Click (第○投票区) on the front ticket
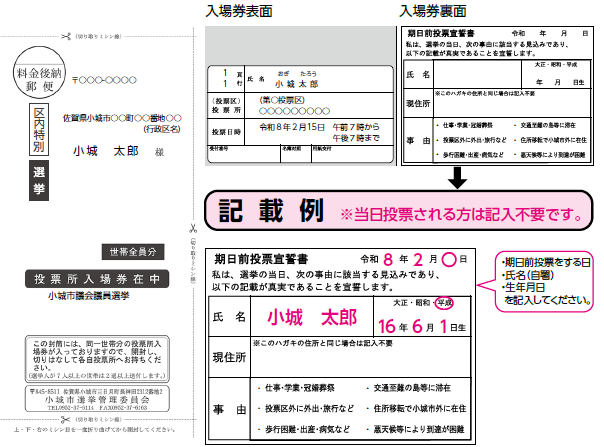This screenshot has height=447, width=604. click(x=282, y=100)
